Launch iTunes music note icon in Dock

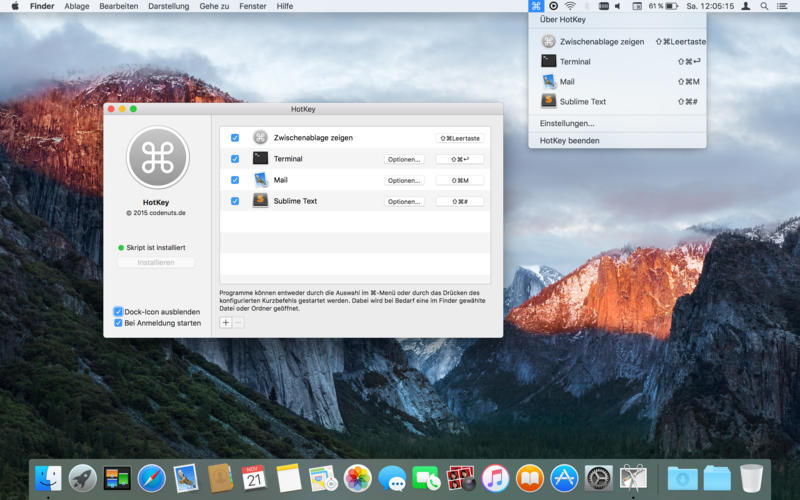pos(495,479)
